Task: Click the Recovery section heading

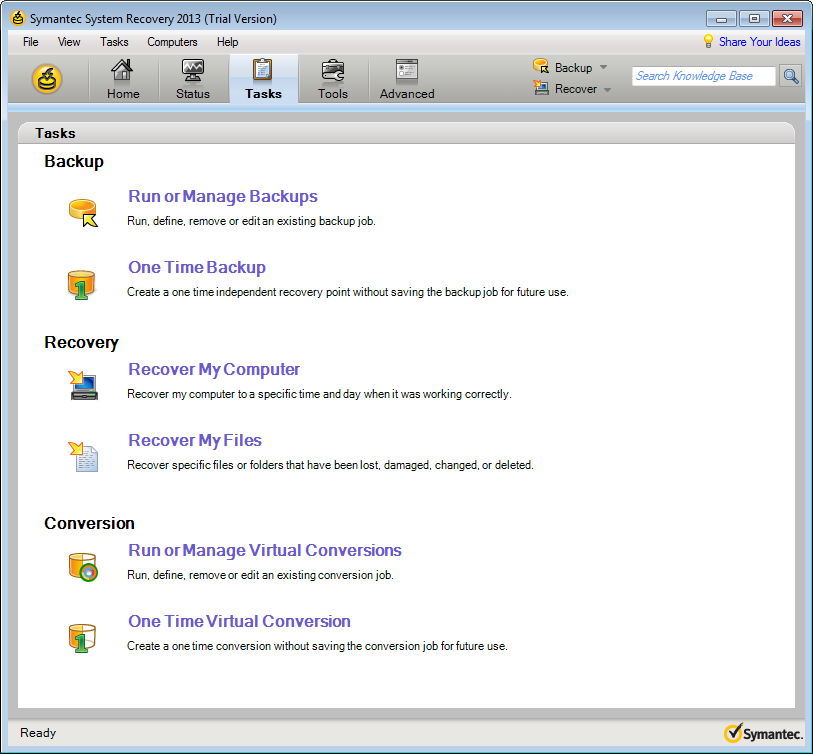Action: coord(81,342)
